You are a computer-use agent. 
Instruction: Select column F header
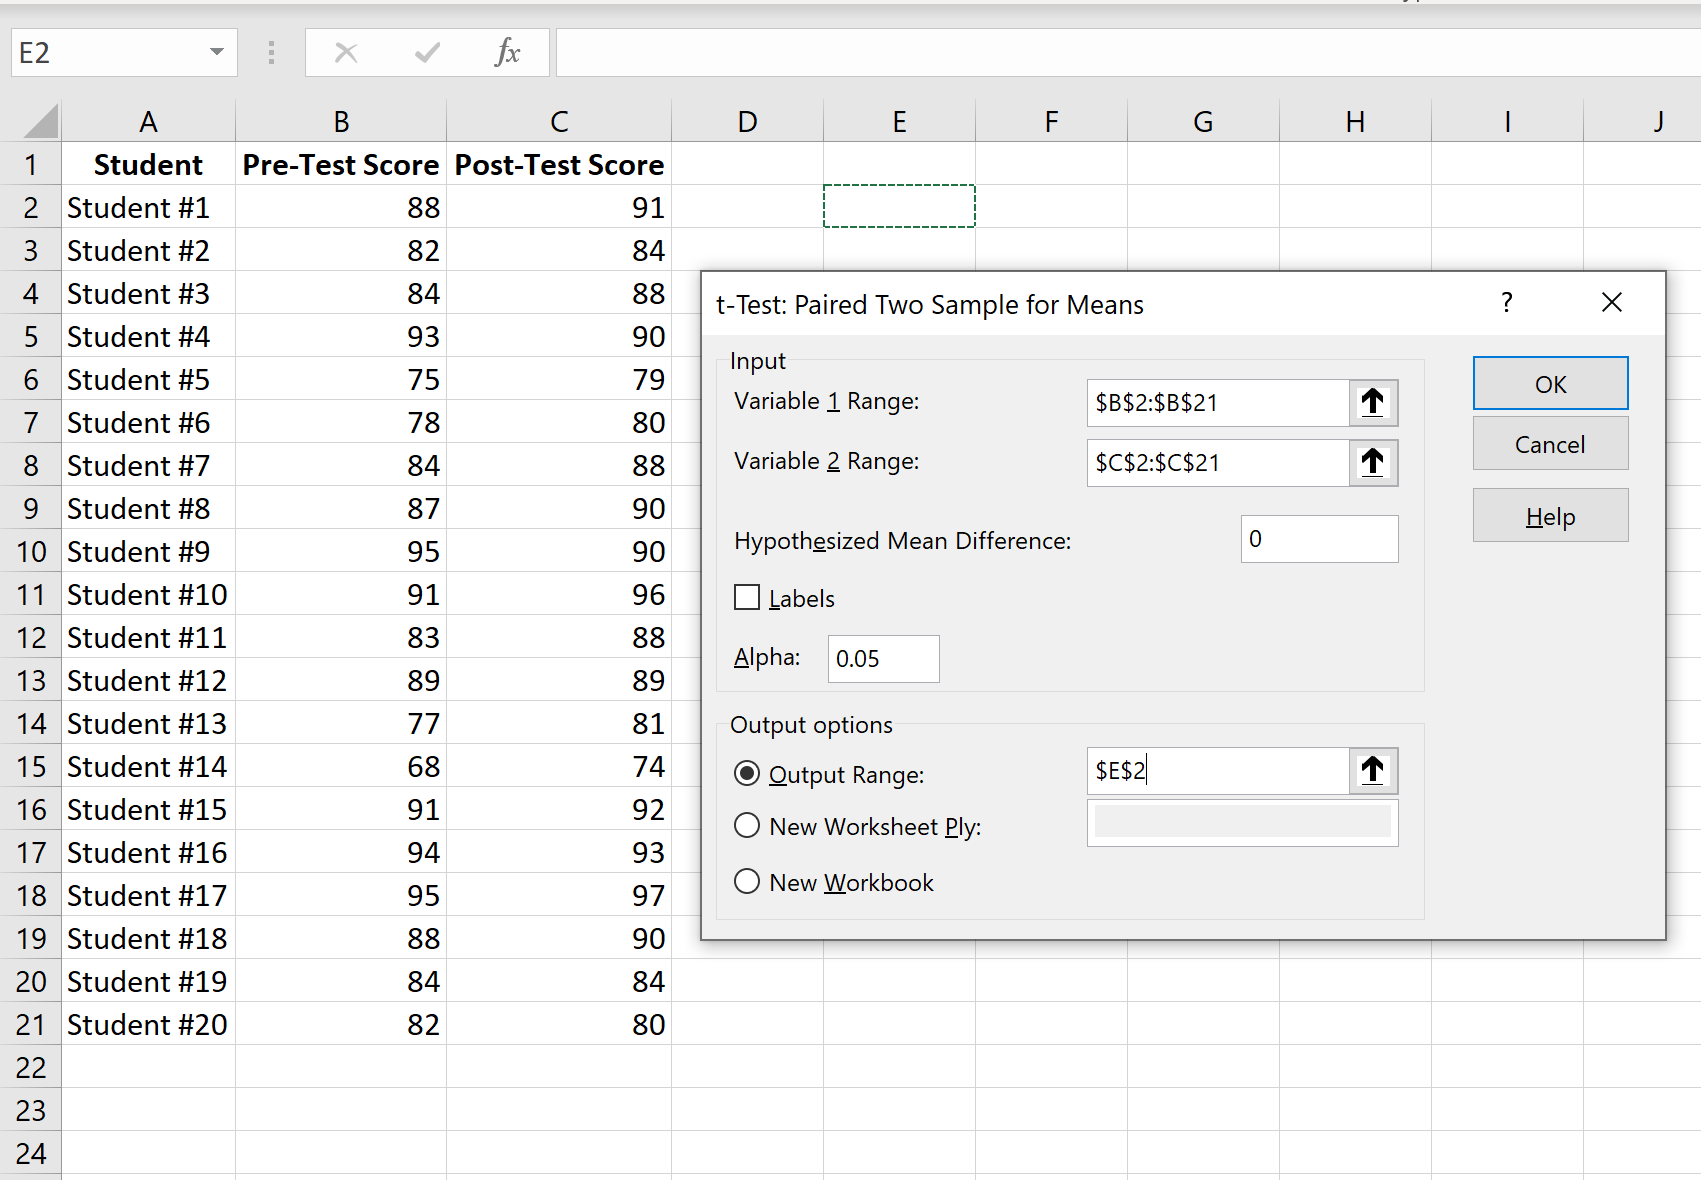[x=1051, y=121]
